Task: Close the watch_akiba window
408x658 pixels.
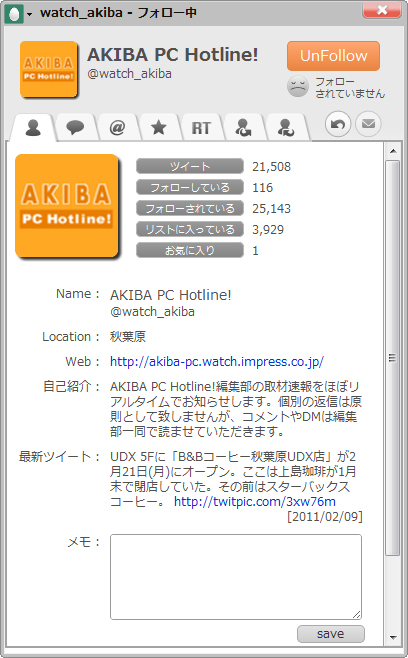Action: pyautogui.click(x=382, y=10)
